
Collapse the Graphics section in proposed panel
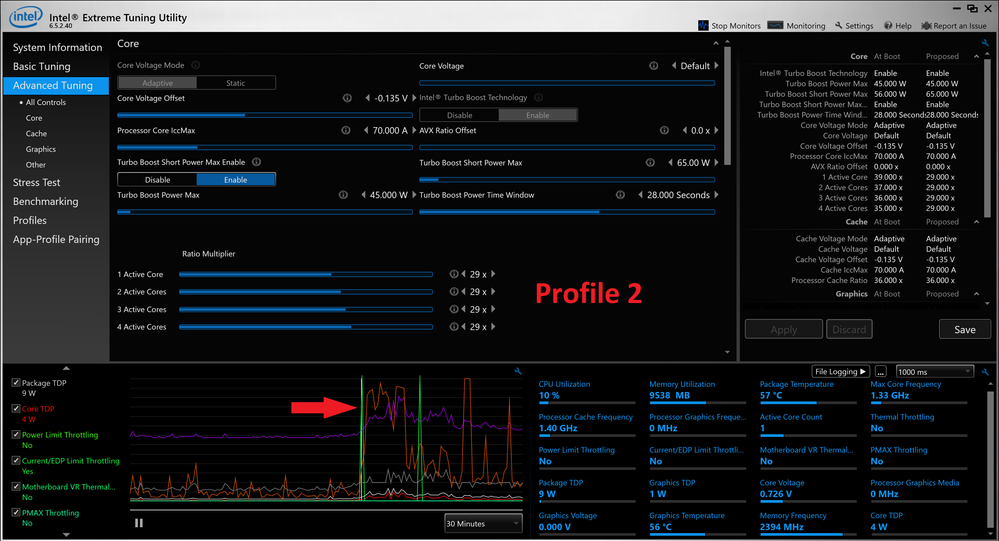pos(976,294)
